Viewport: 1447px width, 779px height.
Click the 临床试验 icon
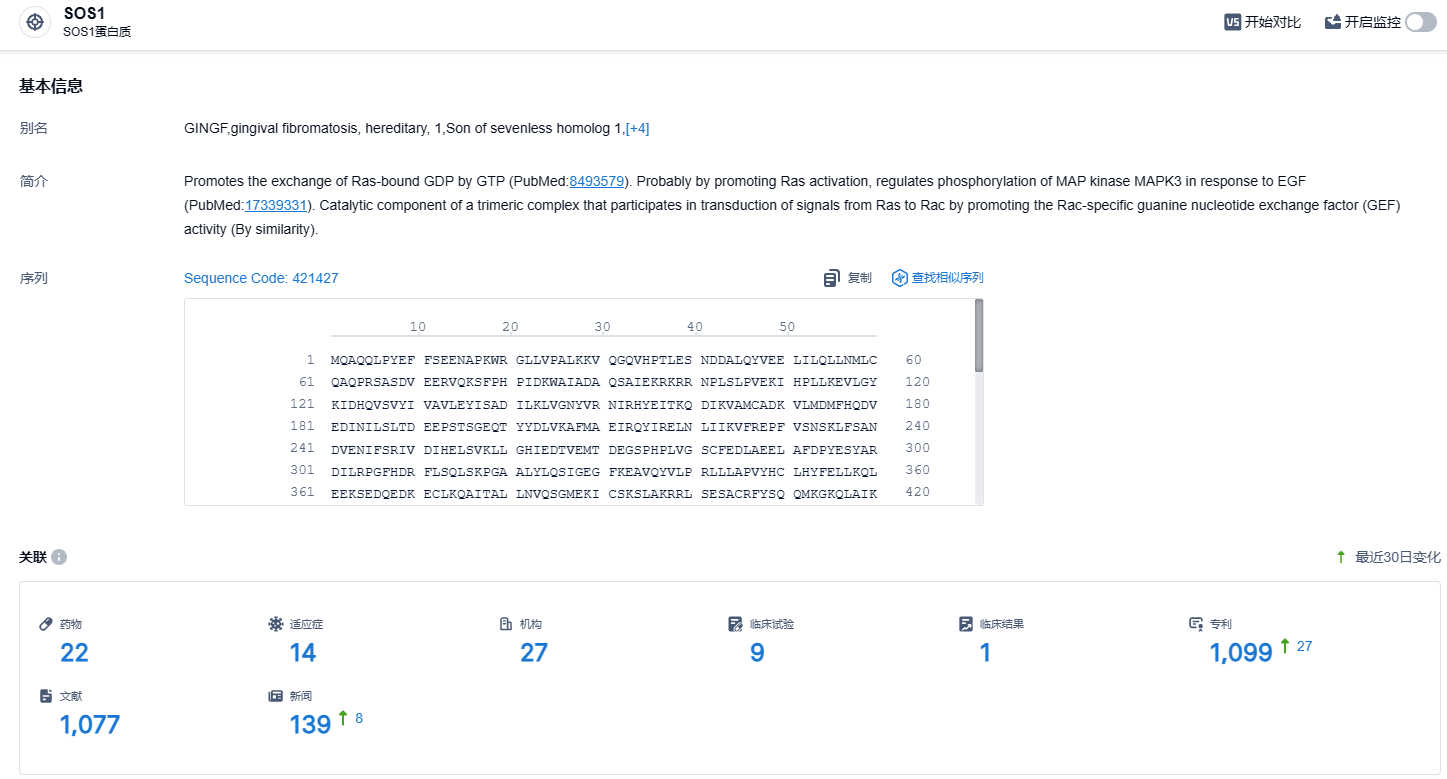pos(736,624)
